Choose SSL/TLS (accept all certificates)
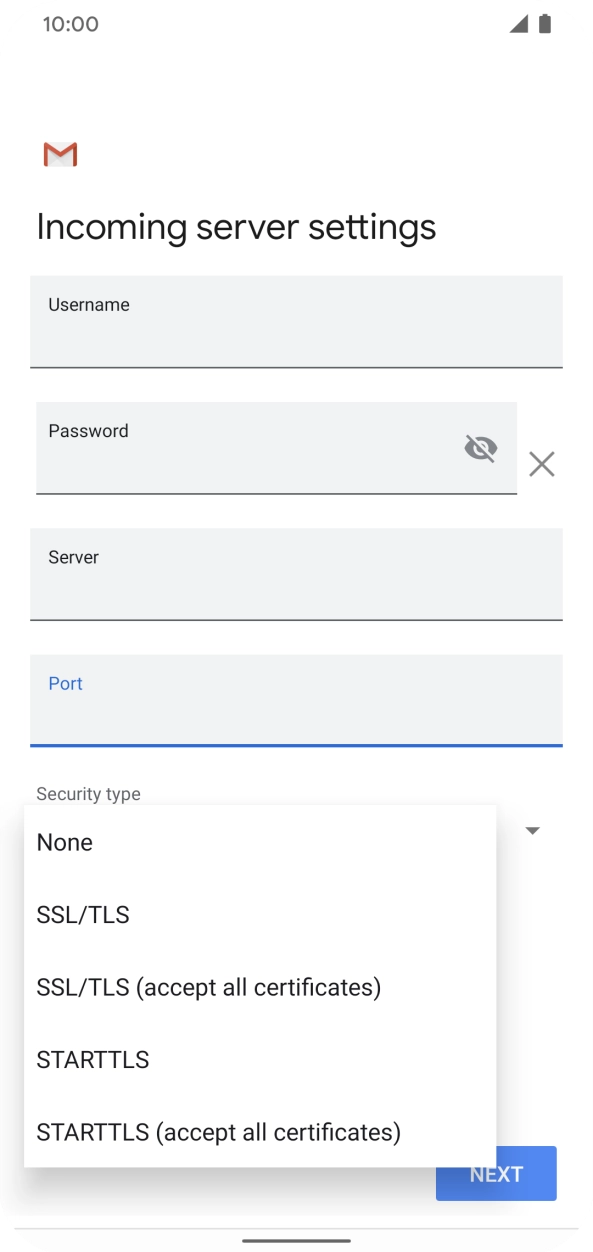The image size is (593, 1252). coord(207,987)
